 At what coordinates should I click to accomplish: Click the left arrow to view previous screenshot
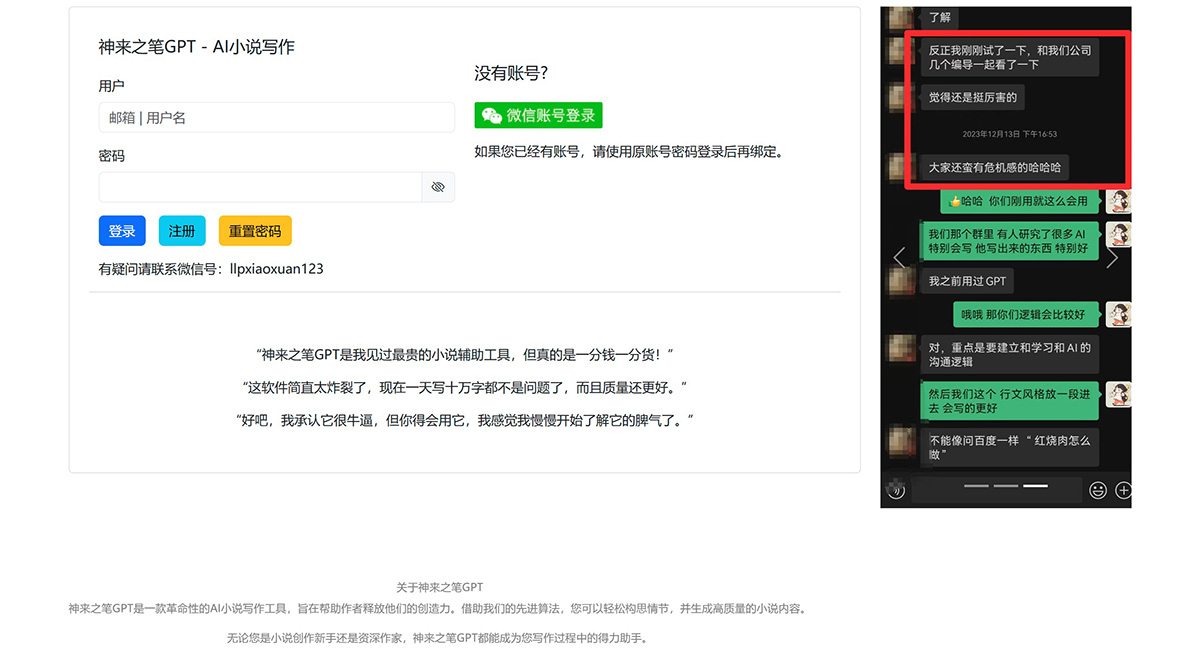(x=897, y=257)
